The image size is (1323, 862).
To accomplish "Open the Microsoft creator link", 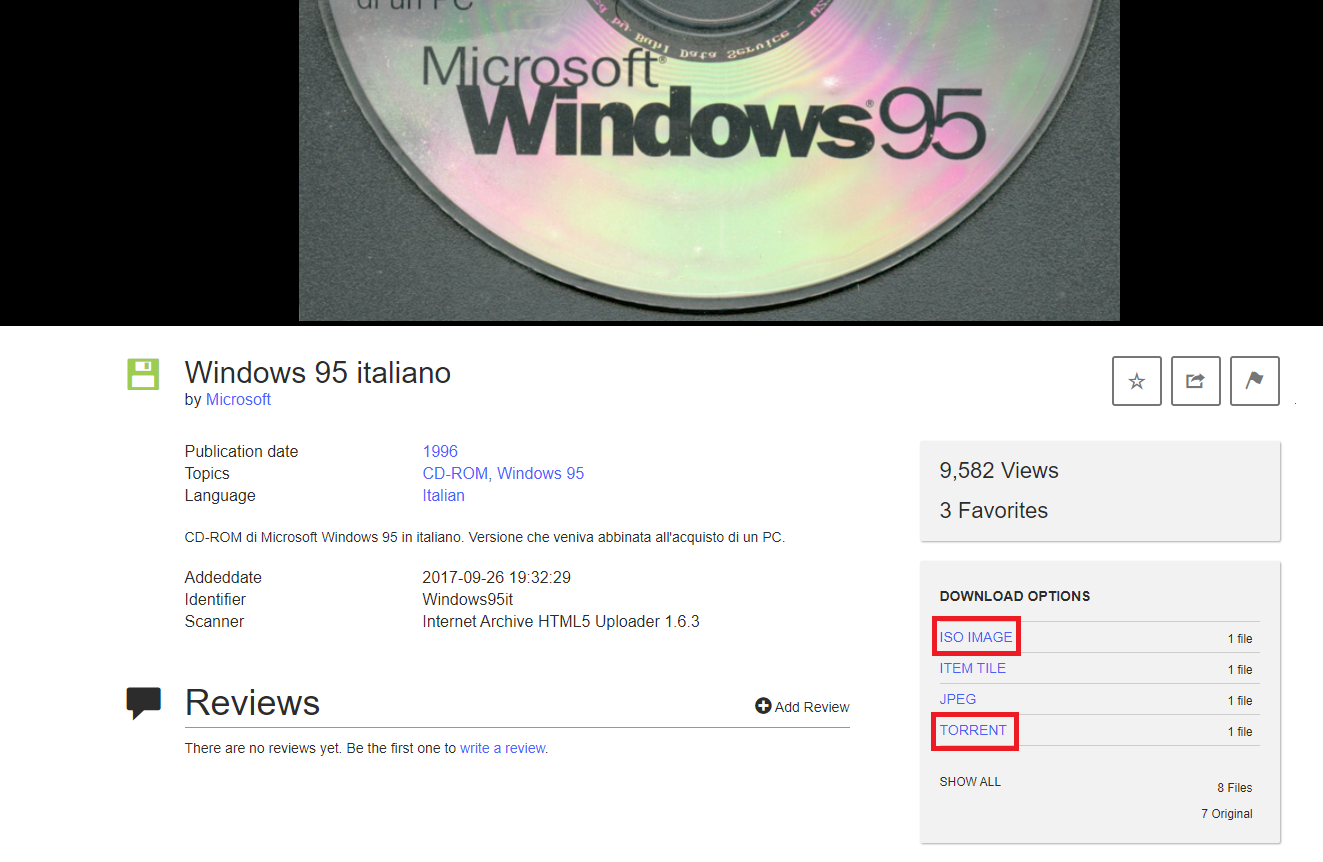I will [x=238, y=399].
